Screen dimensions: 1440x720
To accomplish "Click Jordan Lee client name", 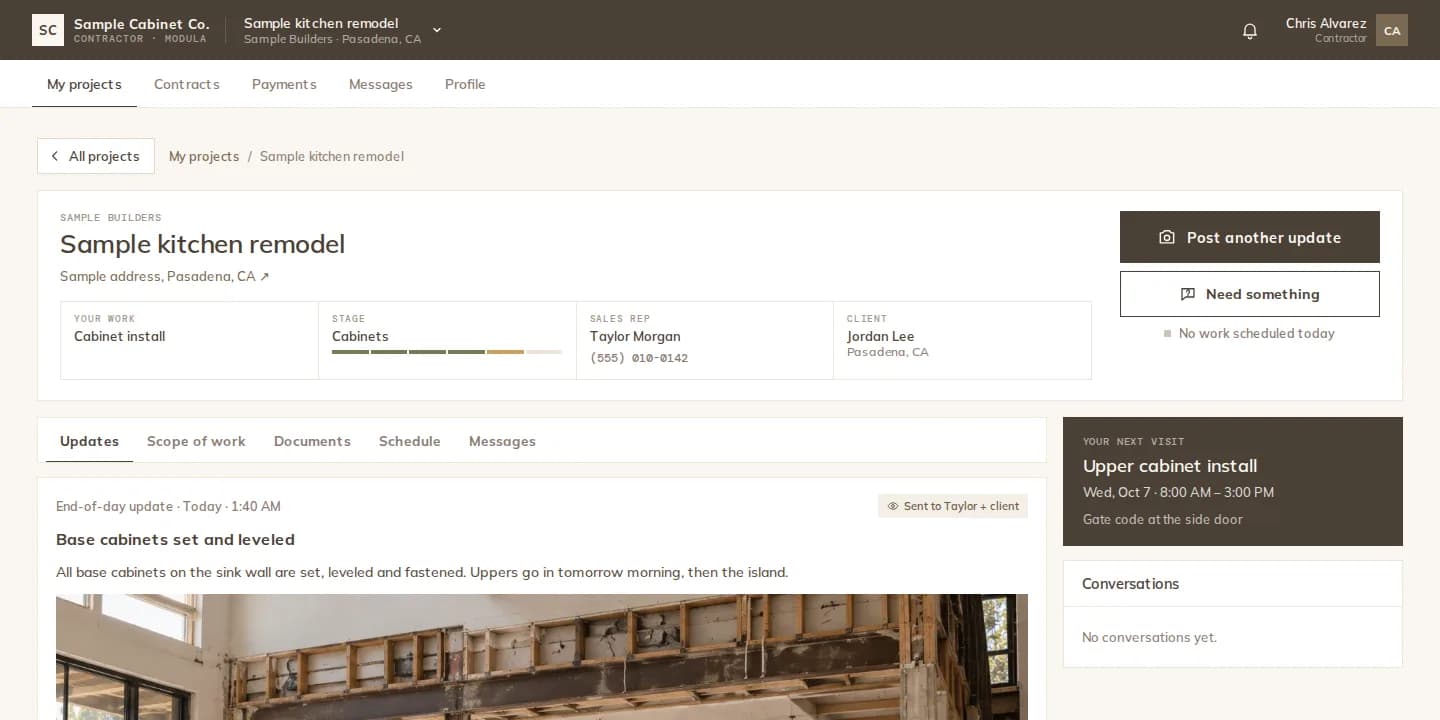I will (880, 337).
